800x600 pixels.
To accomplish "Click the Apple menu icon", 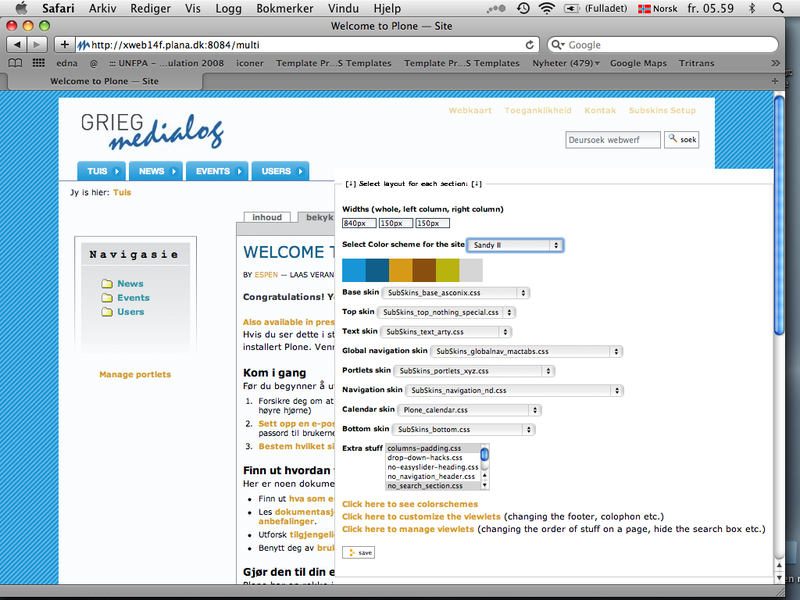I will (20, 8).
